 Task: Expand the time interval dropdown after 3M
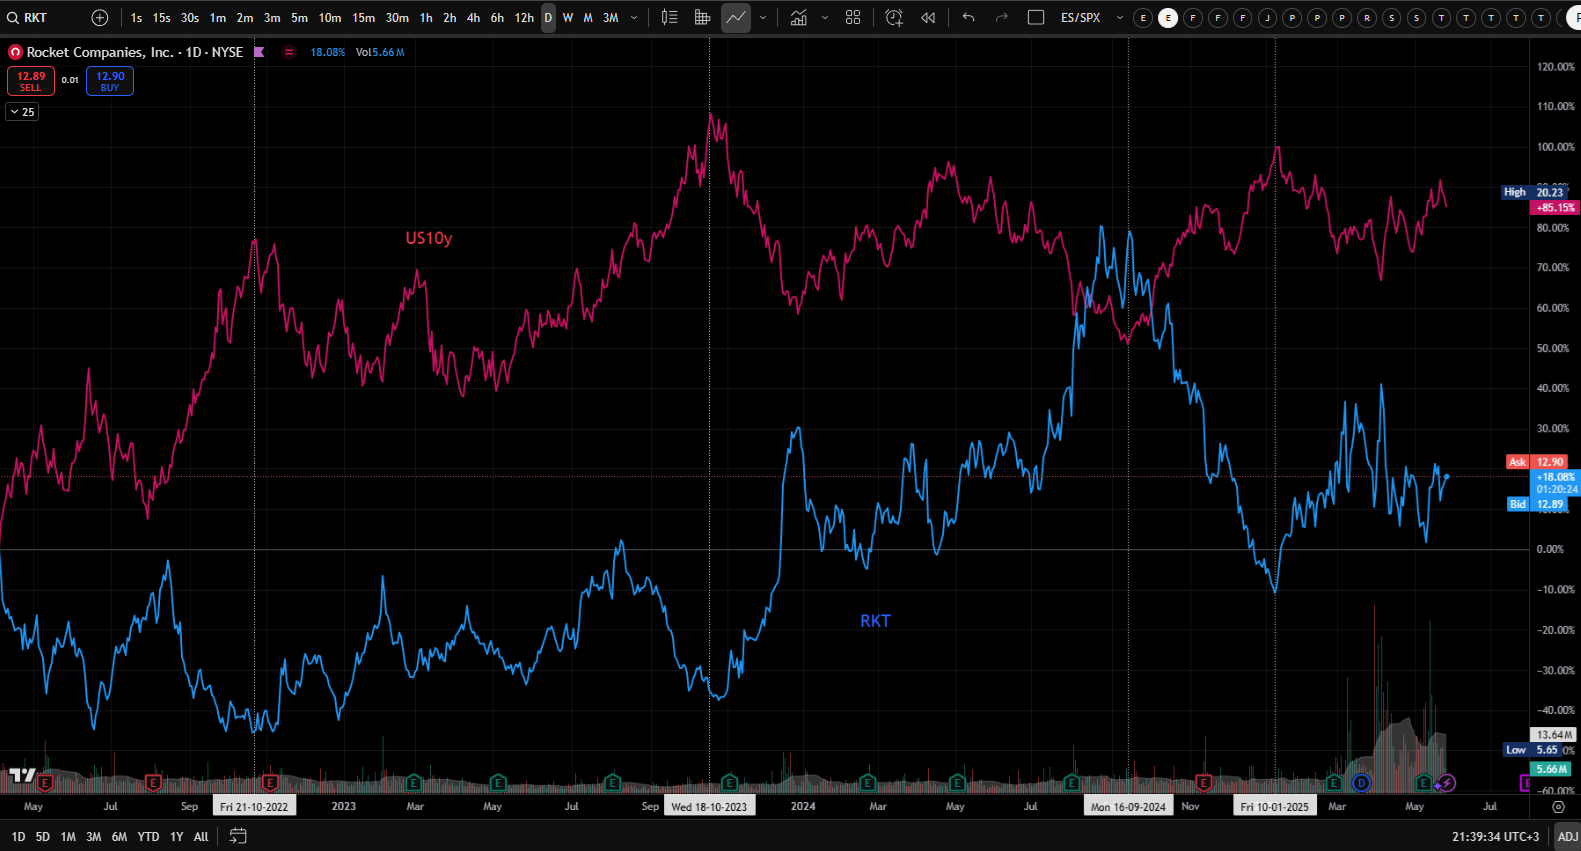[634, 18]
